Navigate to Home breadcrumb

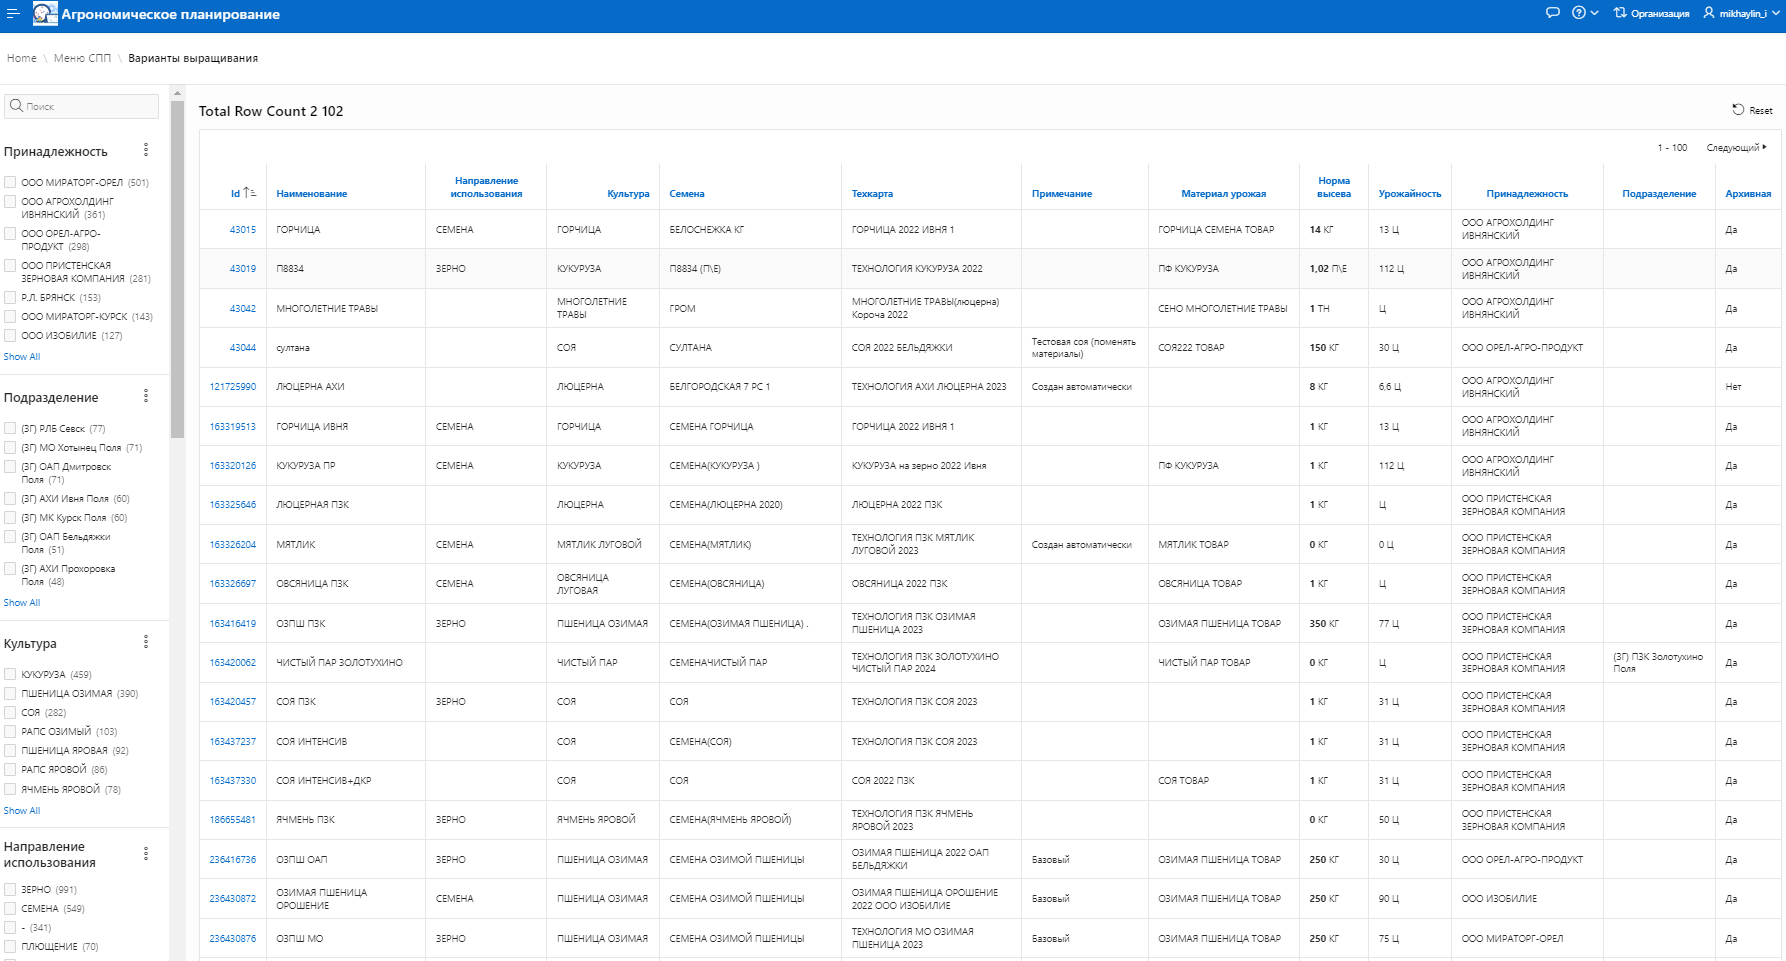pos(21,58)
